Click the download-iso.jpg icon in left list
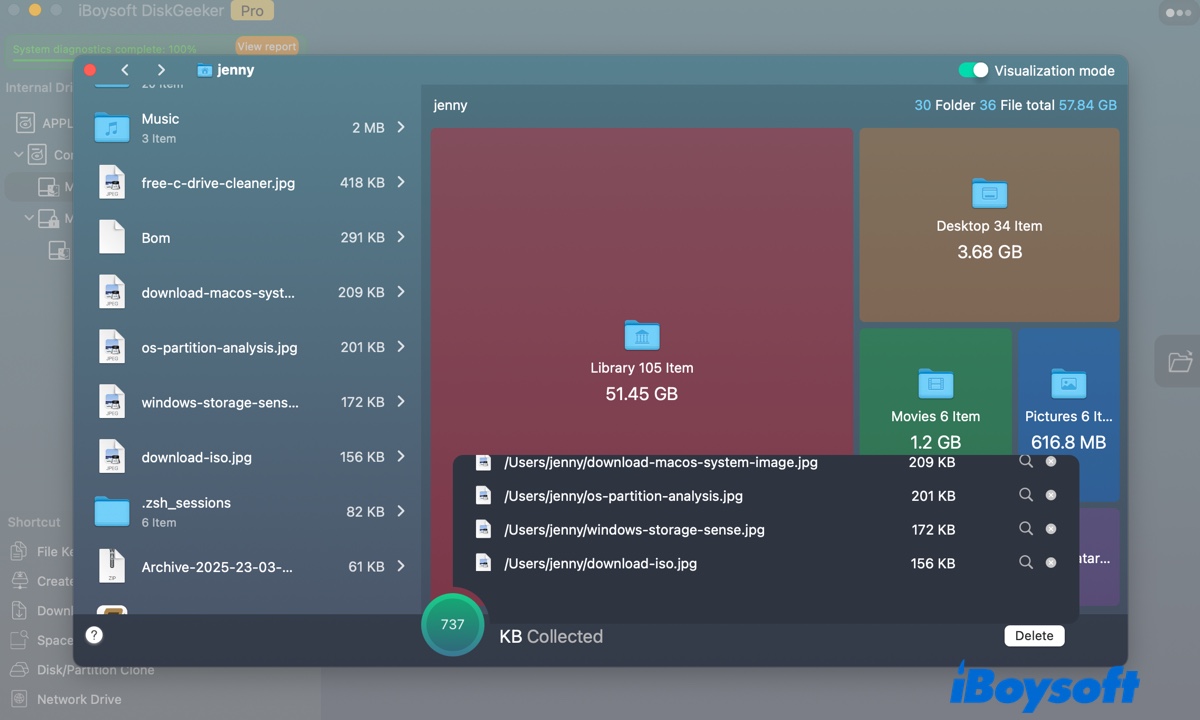1200x720 pixels. point(112,457)
